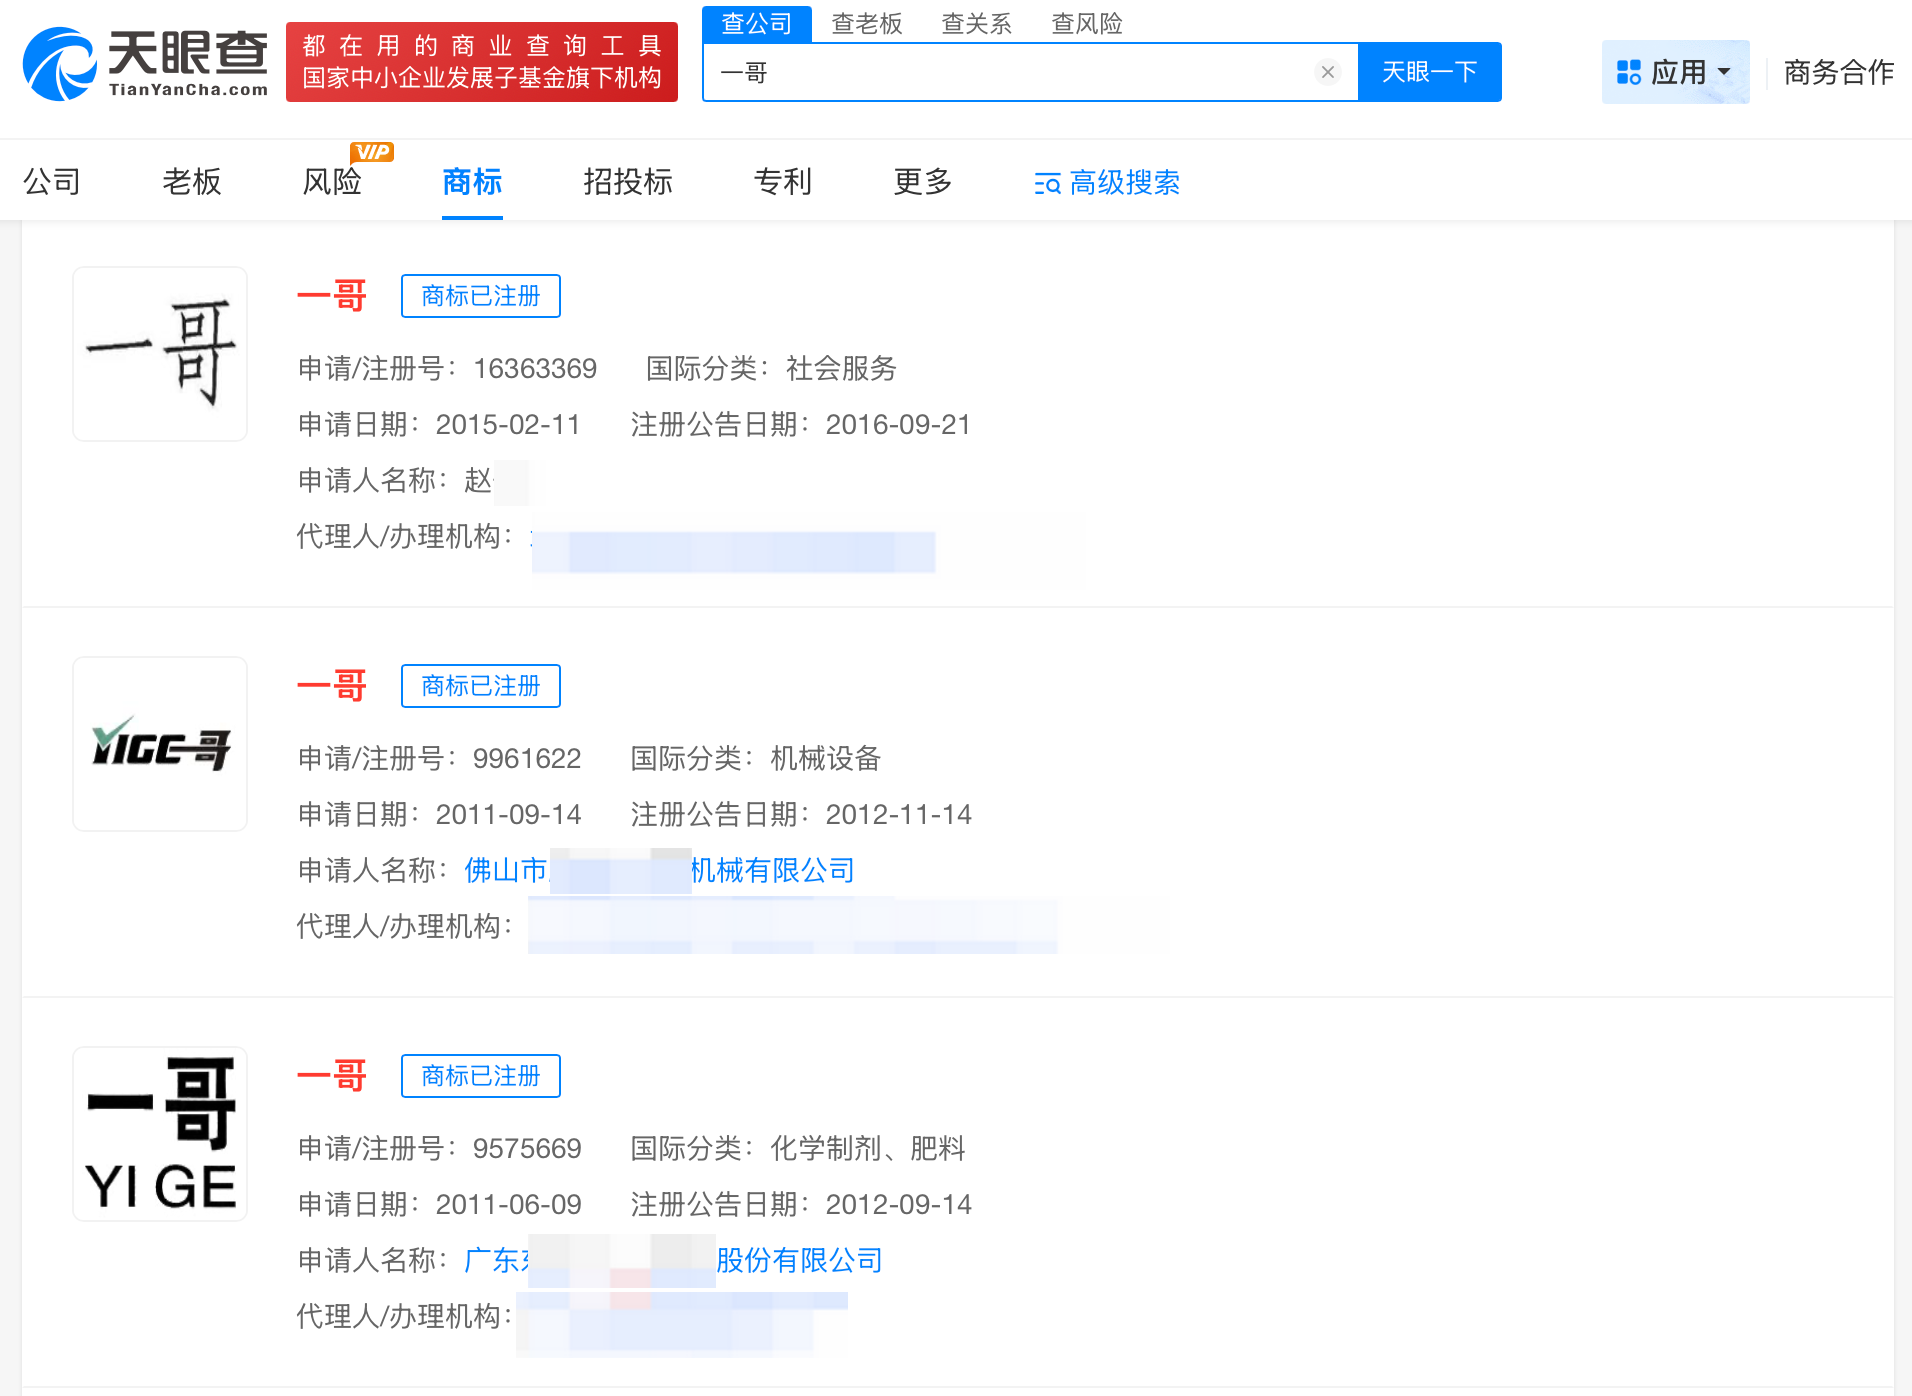Screen dimensions: 1912x1396
Task: Switch to 查老板 search tab
Action: click(x=866, y=23)
